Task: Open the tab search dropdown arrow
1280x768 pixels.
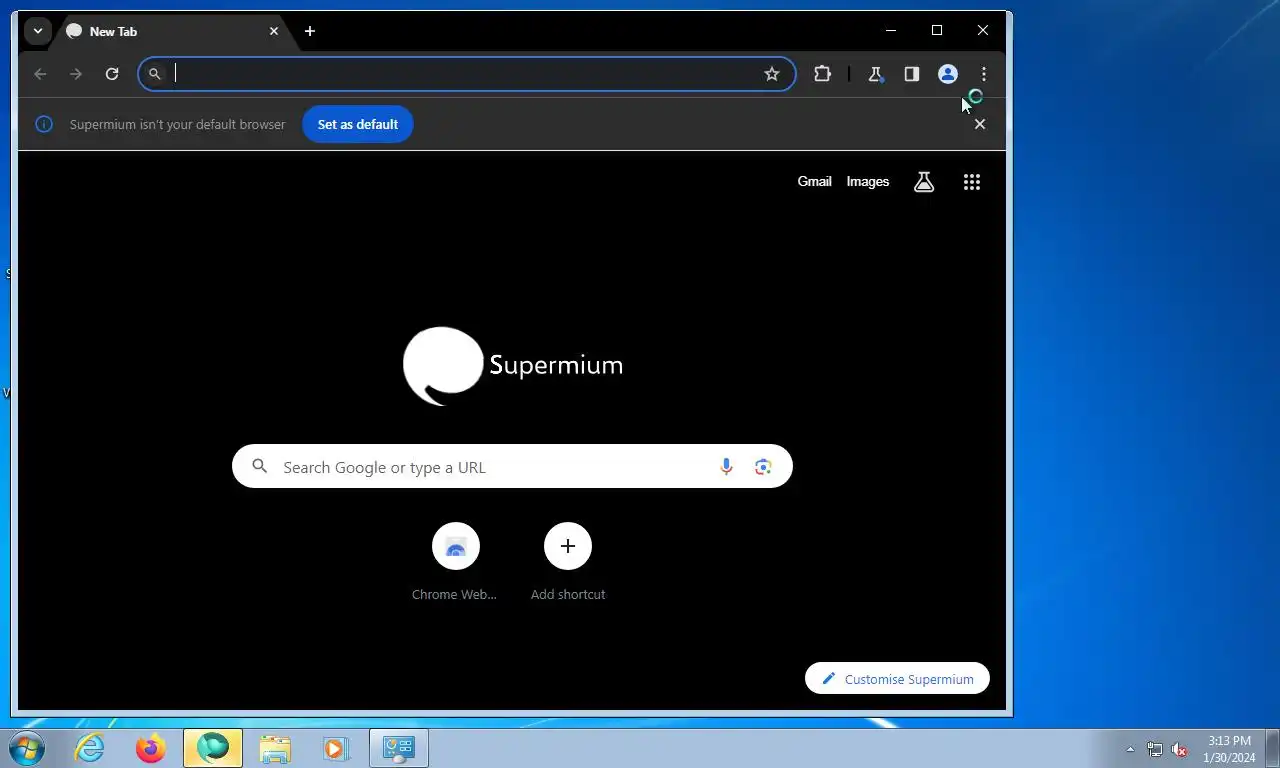Action: click(x=37, y=31)
